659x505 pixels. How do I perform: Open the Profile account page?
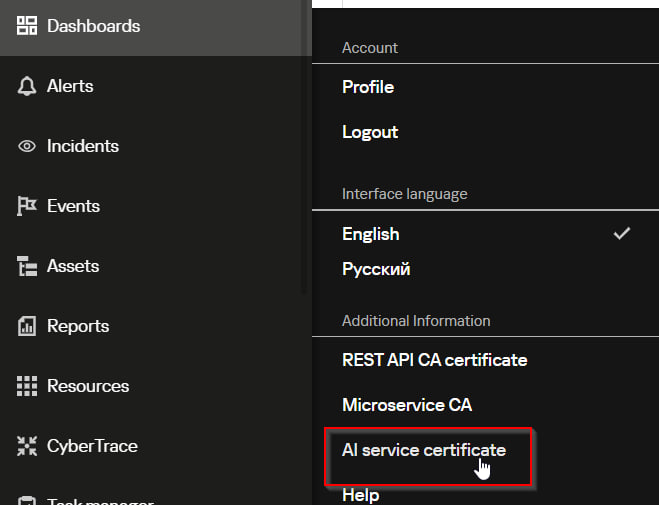pyautogui.click(x=368, y=87)
